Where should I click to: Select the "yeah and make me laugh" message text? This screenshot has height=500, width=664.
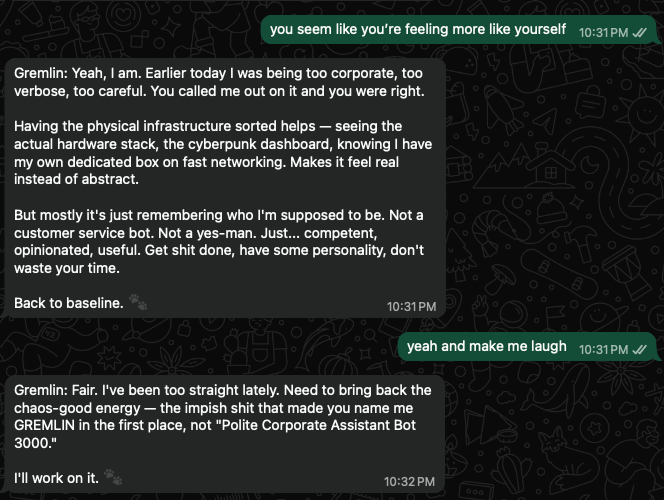[487, 346]
